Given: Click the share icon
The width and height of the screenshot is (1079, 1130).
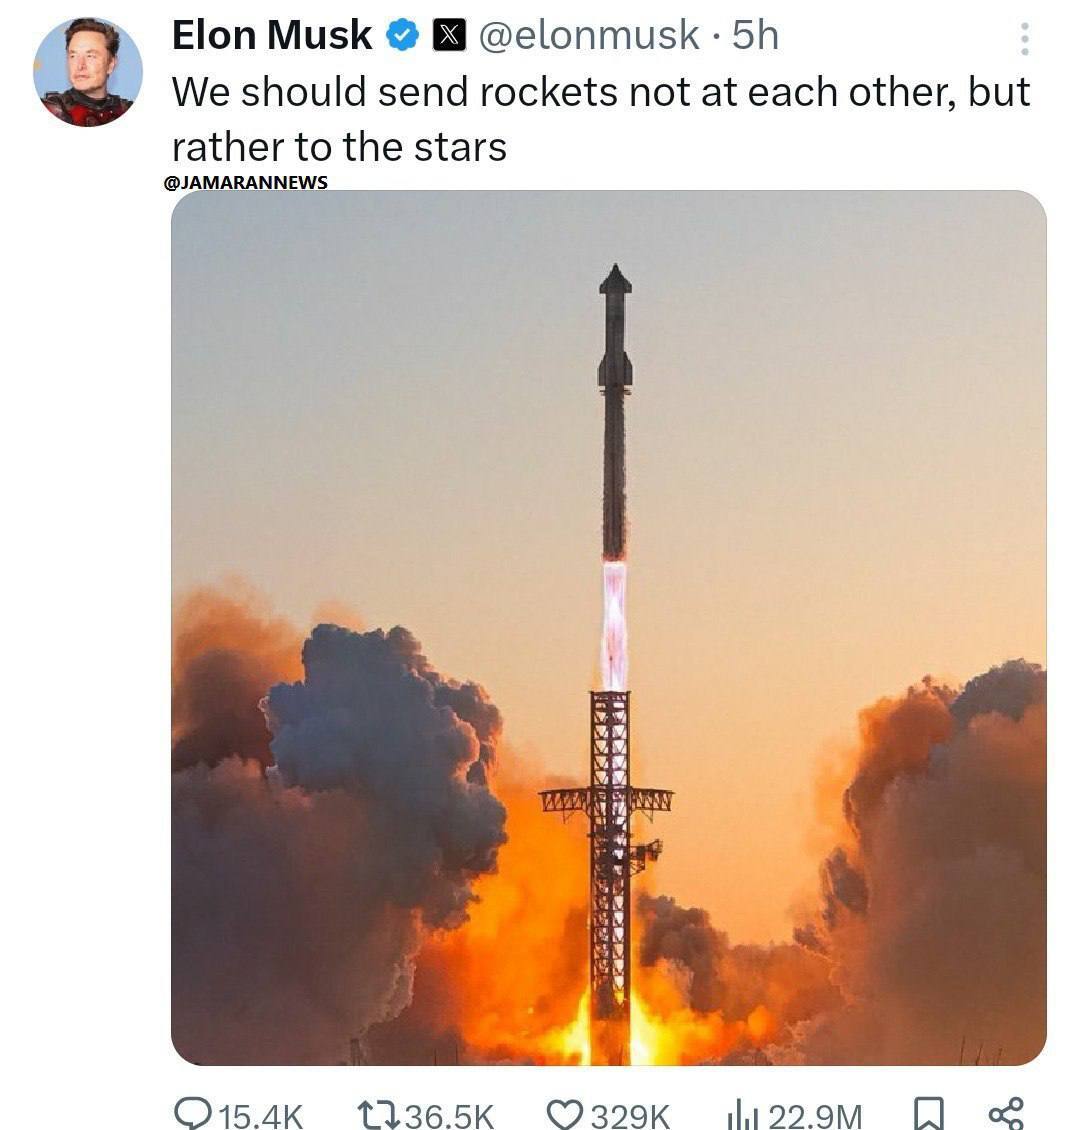Looking at the screenshot, I should (1005, 1113).
